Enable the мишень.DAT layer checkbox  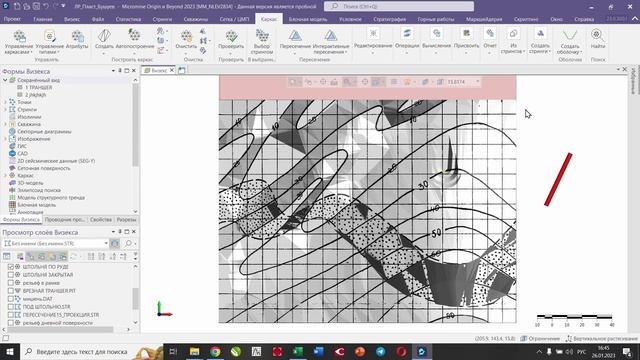tap(11, 299)
